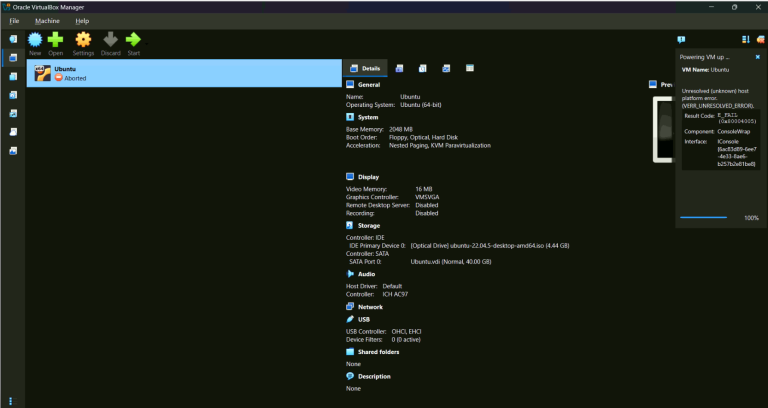This screenshot has width=768, height=408.
Task: Click the USB section header icon
Action: pyautogui.click(x=350, y=319)
